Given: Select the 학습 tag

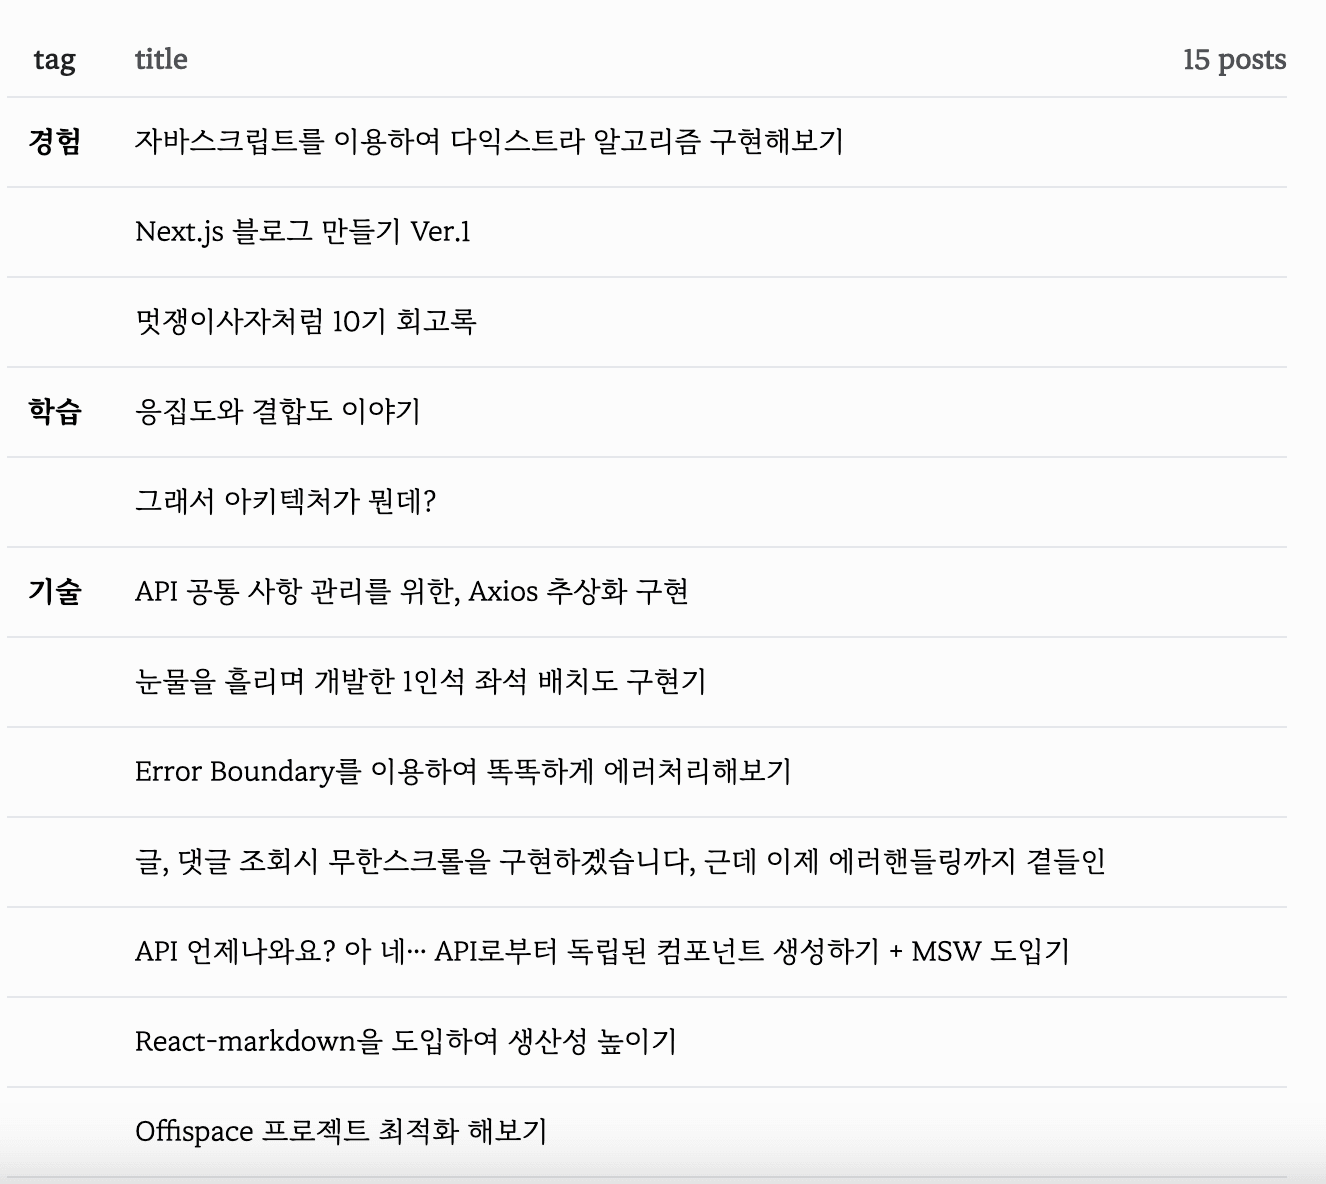Looking at the screenshot, I should point(55,412).
